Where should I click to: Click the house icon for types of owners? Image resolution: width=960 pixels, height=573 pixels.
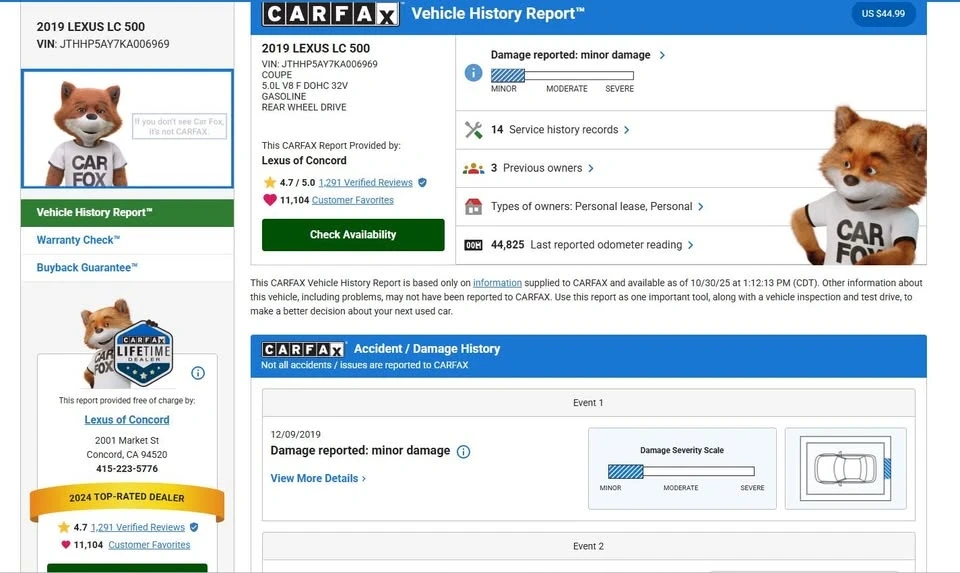(473, 206)
